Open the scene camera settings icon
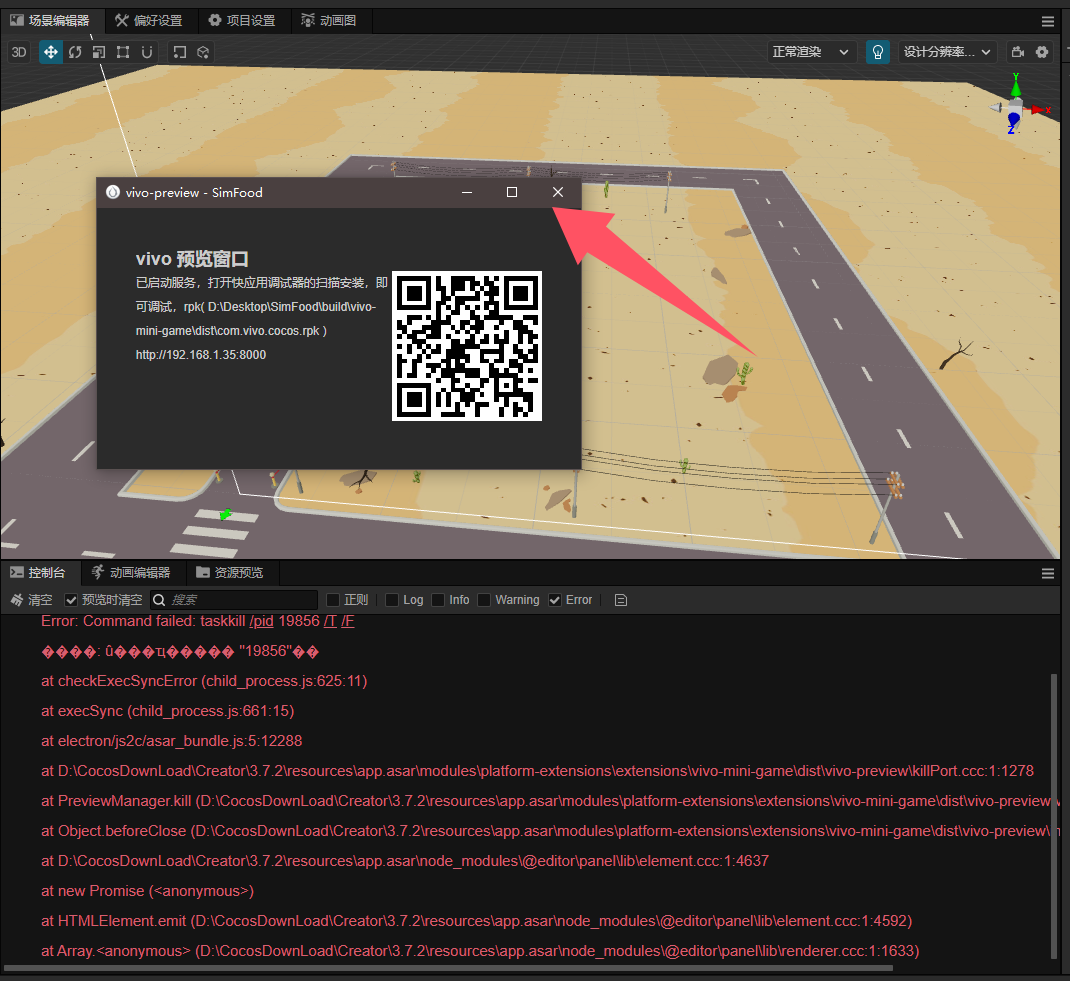Screen dimensions: 1070x981 pyautogui.click(x=1017, y=52)
